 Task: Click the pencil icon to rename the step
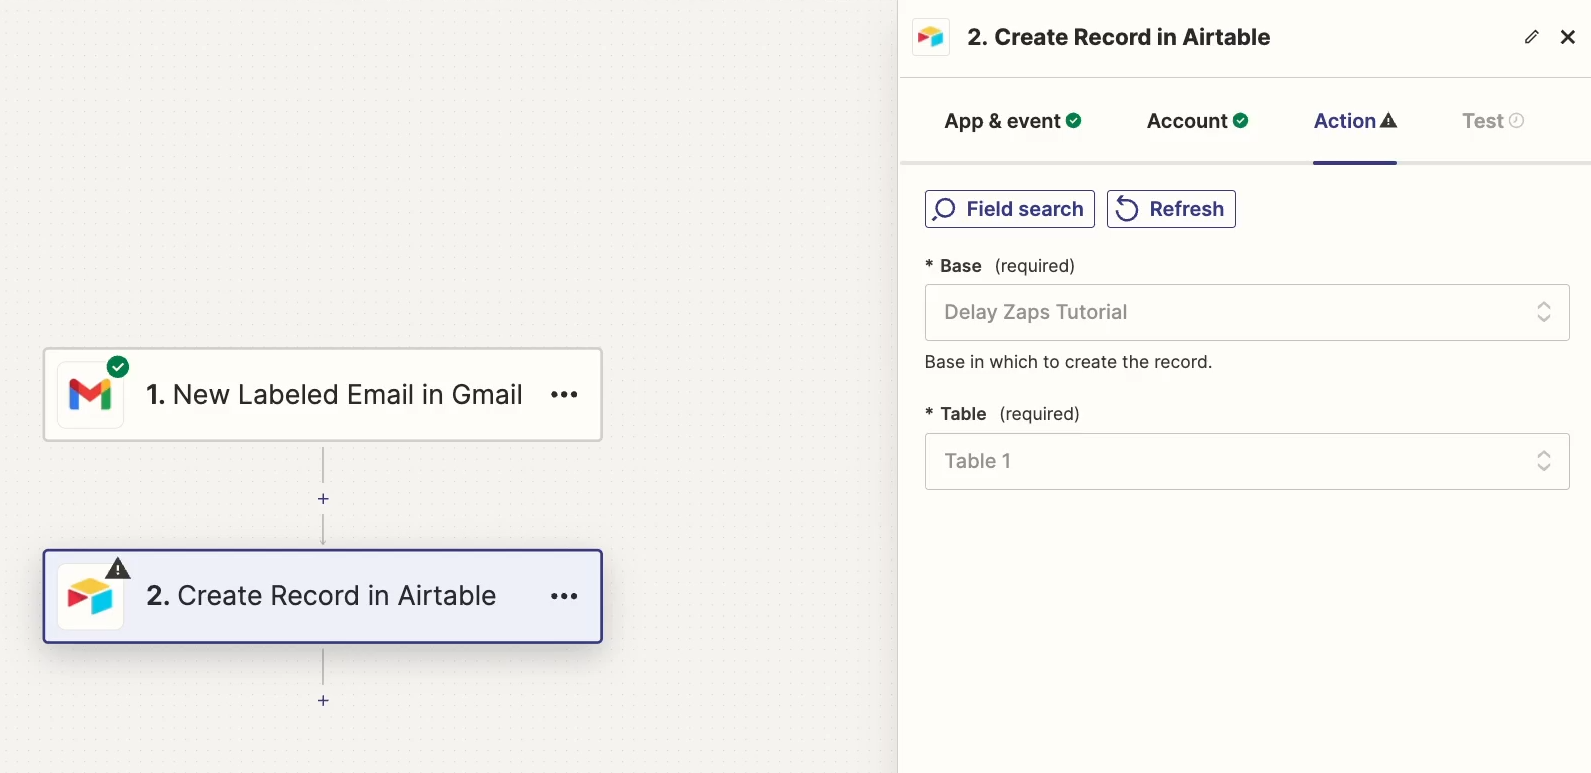(1531, 37)
